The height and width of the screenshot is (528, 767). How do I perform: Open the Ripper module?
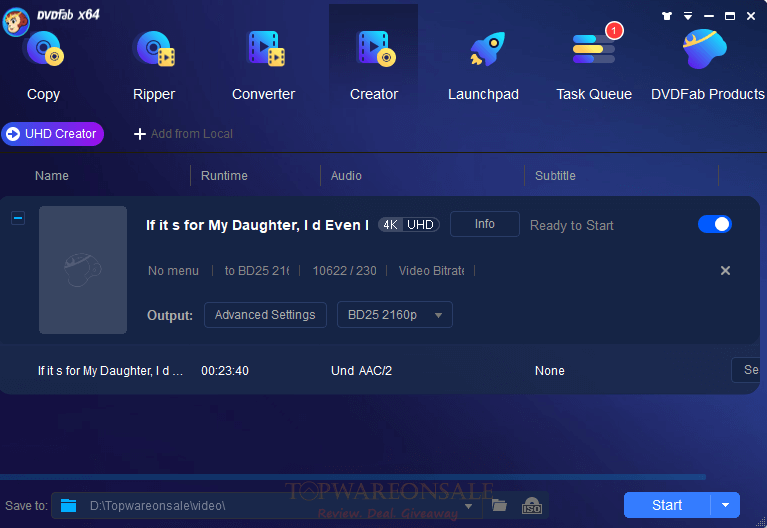coord(154,66)
